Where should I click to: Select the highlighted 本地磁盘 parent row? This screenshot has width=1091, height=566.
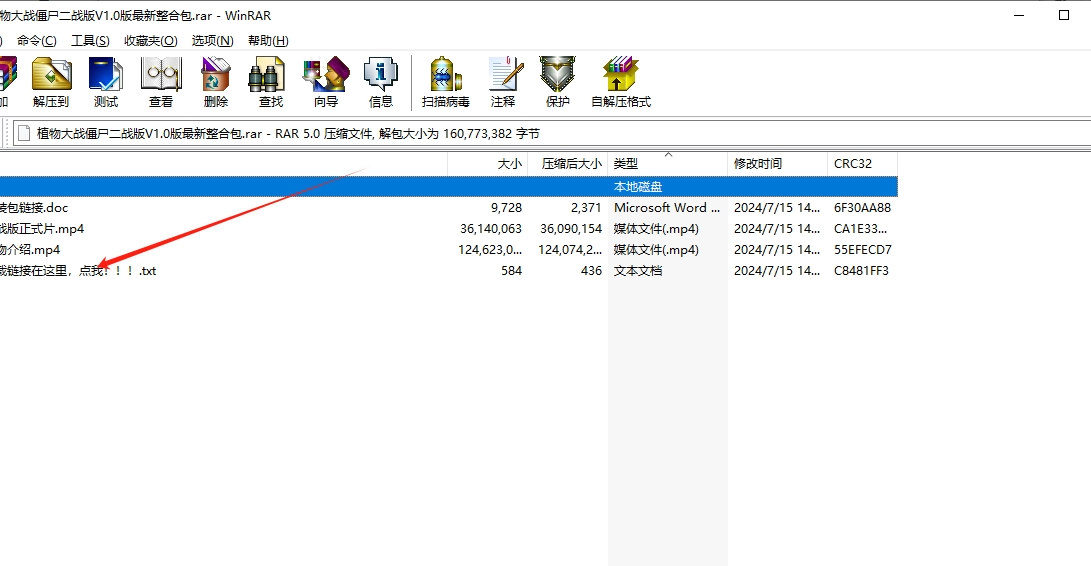(449, 187)
